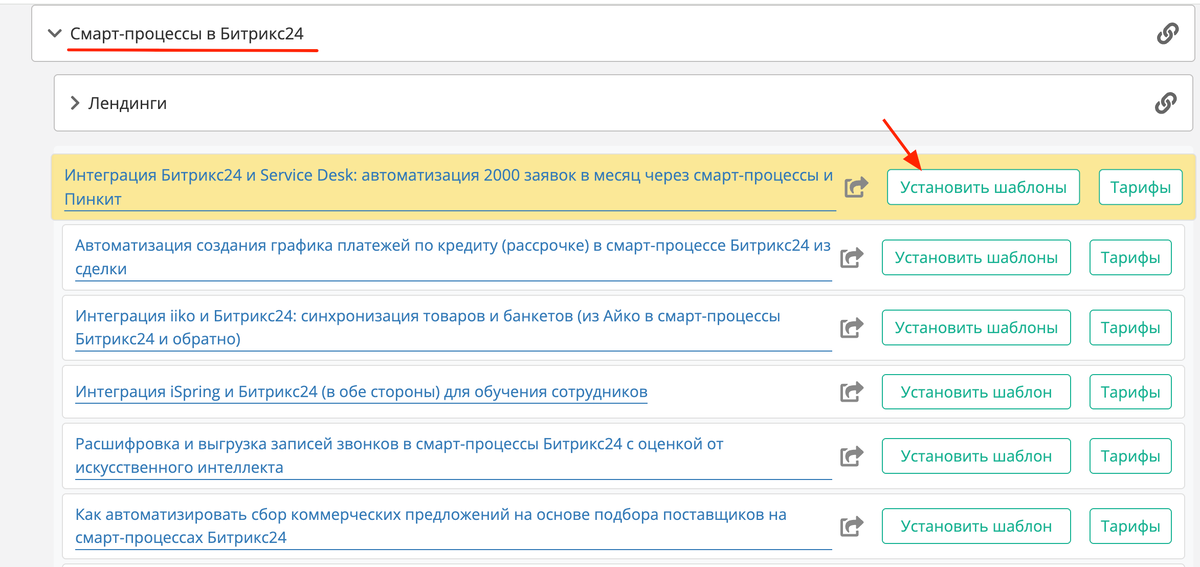Click Тарифы button in коммерческих предложений row
The width and height of the screenshot is (1200, 567).
(x=1129, y=526)
